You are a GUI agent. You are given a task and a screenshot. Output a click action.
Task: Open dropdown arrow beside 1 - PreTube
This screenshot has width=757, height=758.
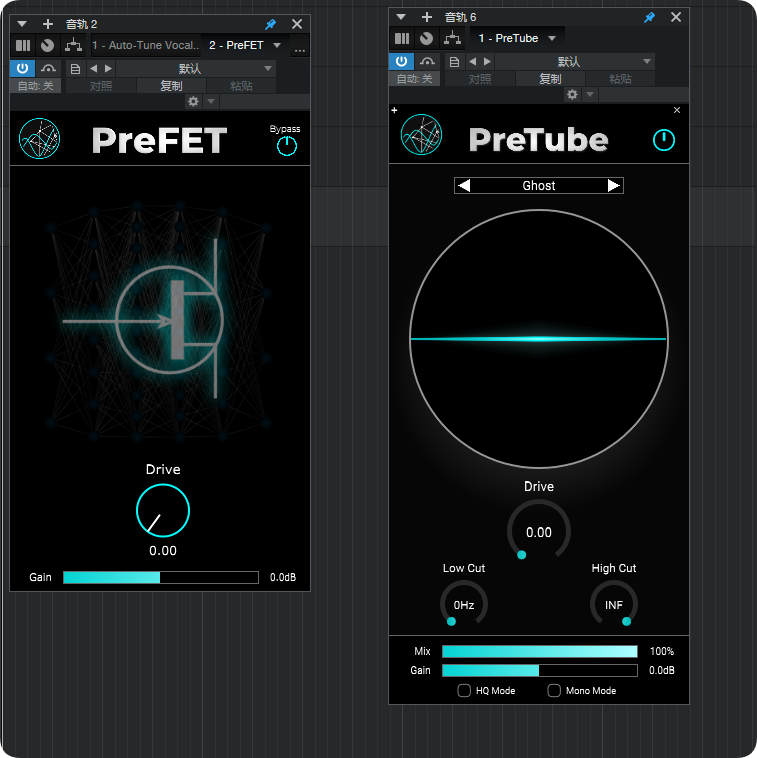point(552,38)
